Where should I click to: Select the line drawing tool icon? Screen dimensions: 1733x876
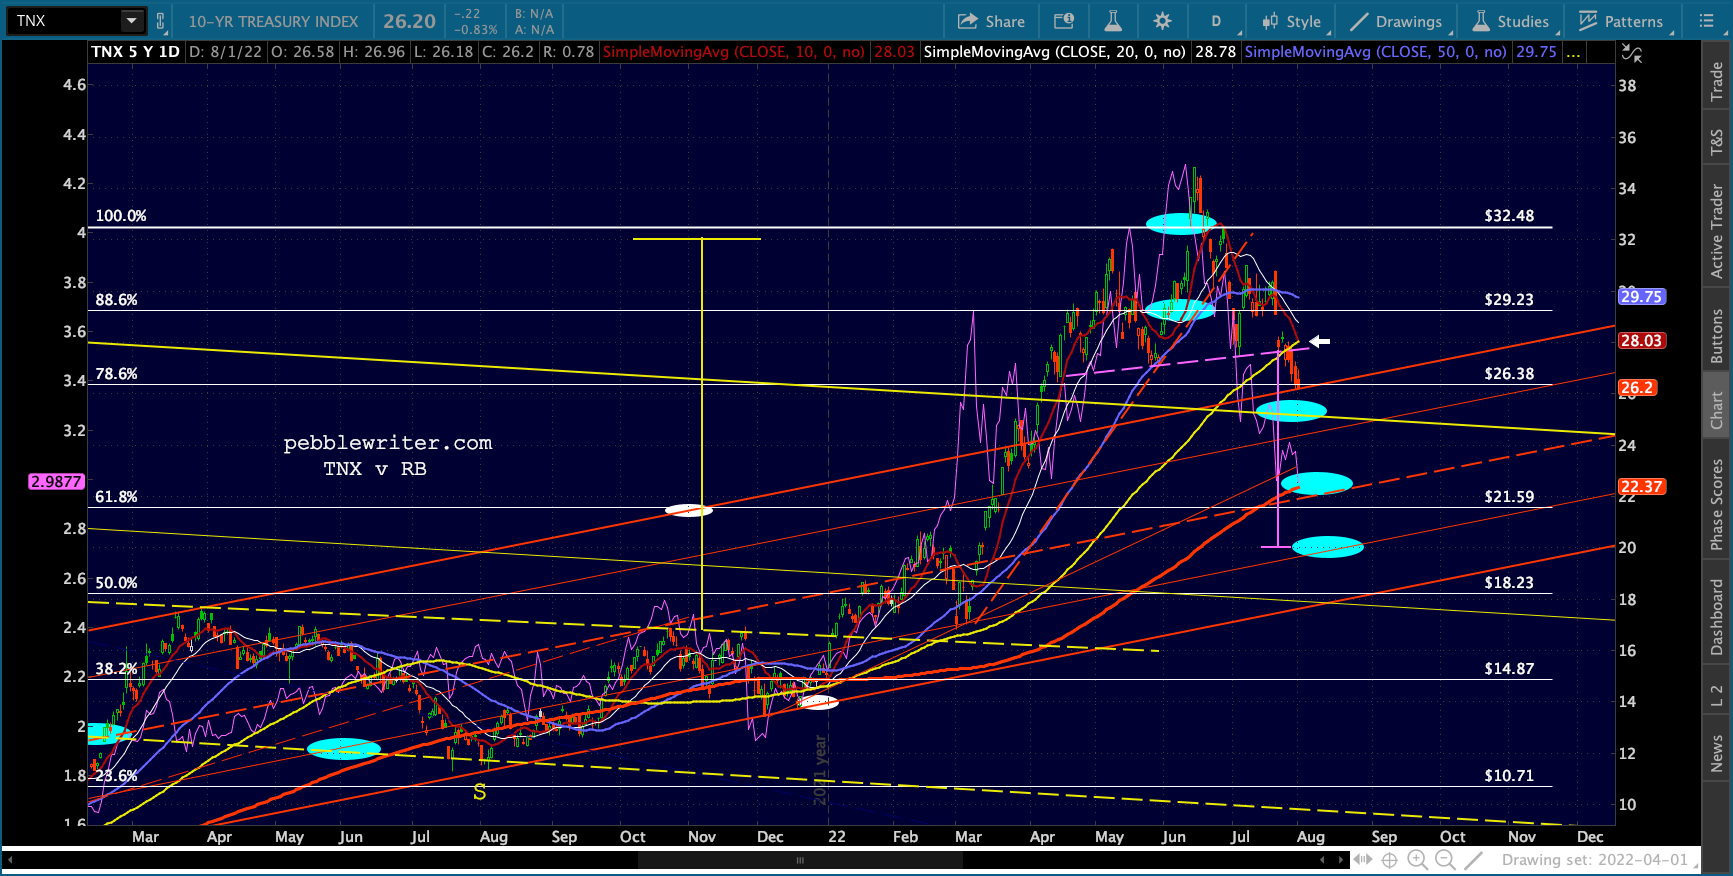tap(1473, 860)
